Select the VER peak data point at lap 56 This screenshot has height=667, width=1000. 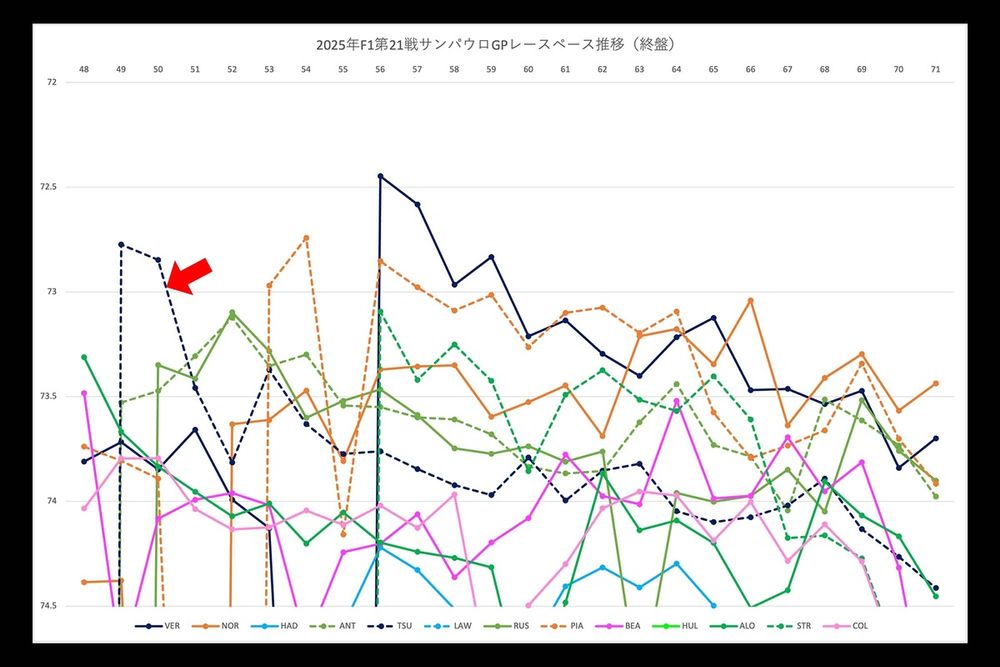(x=380, y=175)
